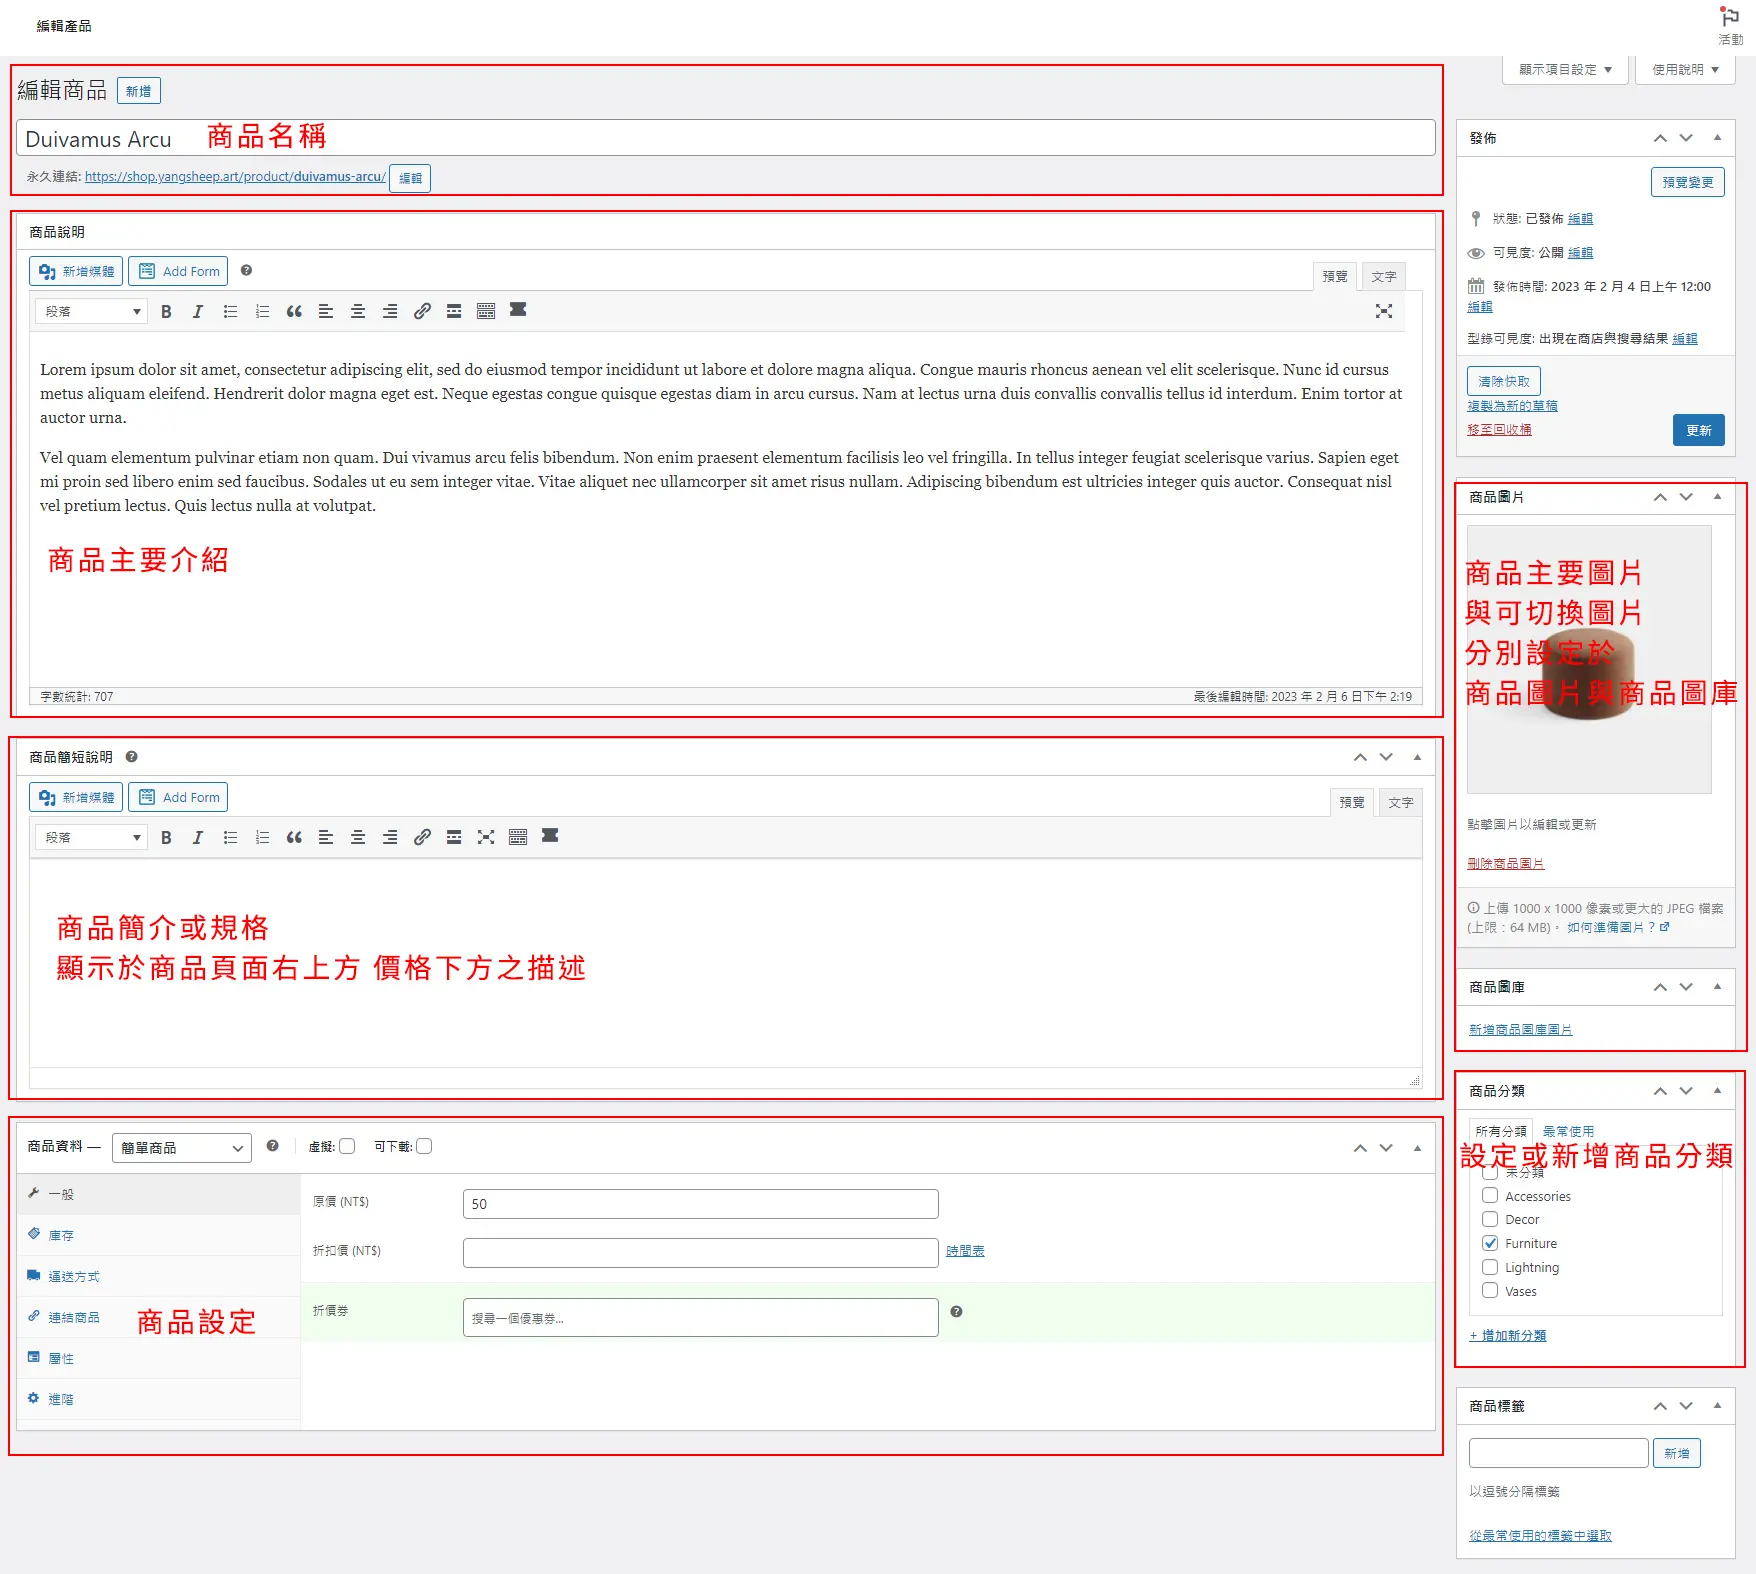
Task: Click the 原價 (NT$) price input field
Action: [700, 1203]
